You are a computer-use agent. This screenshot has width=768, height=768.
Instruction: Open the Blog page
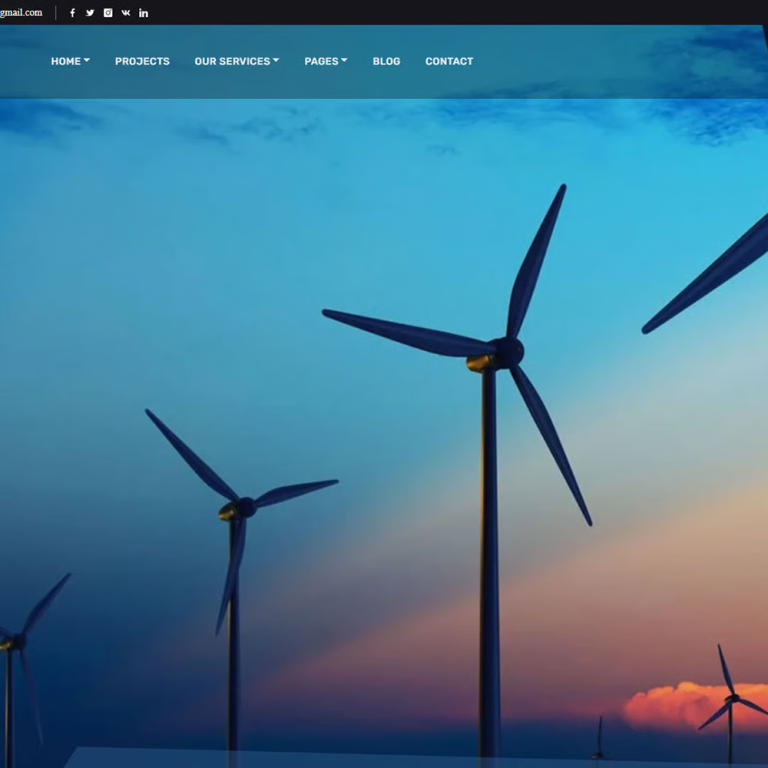(x=386, y=61)
